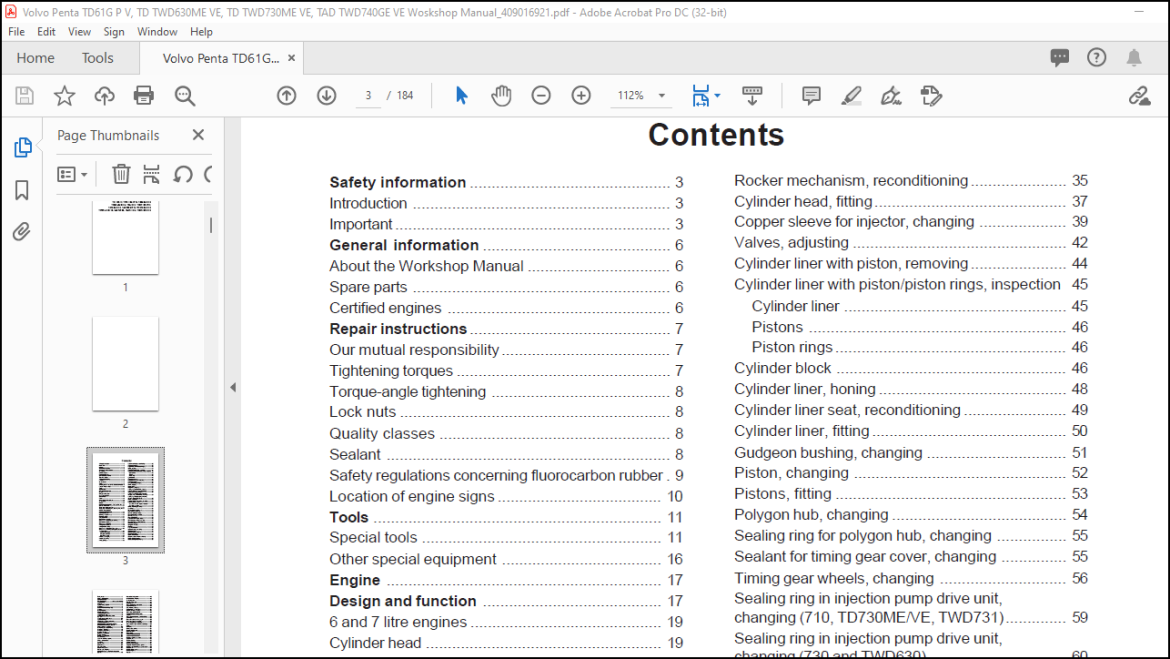The width and height of the screenshot is (1170, 659).
Task: Collapse the navigation pane with arrow
Action: 233,387
